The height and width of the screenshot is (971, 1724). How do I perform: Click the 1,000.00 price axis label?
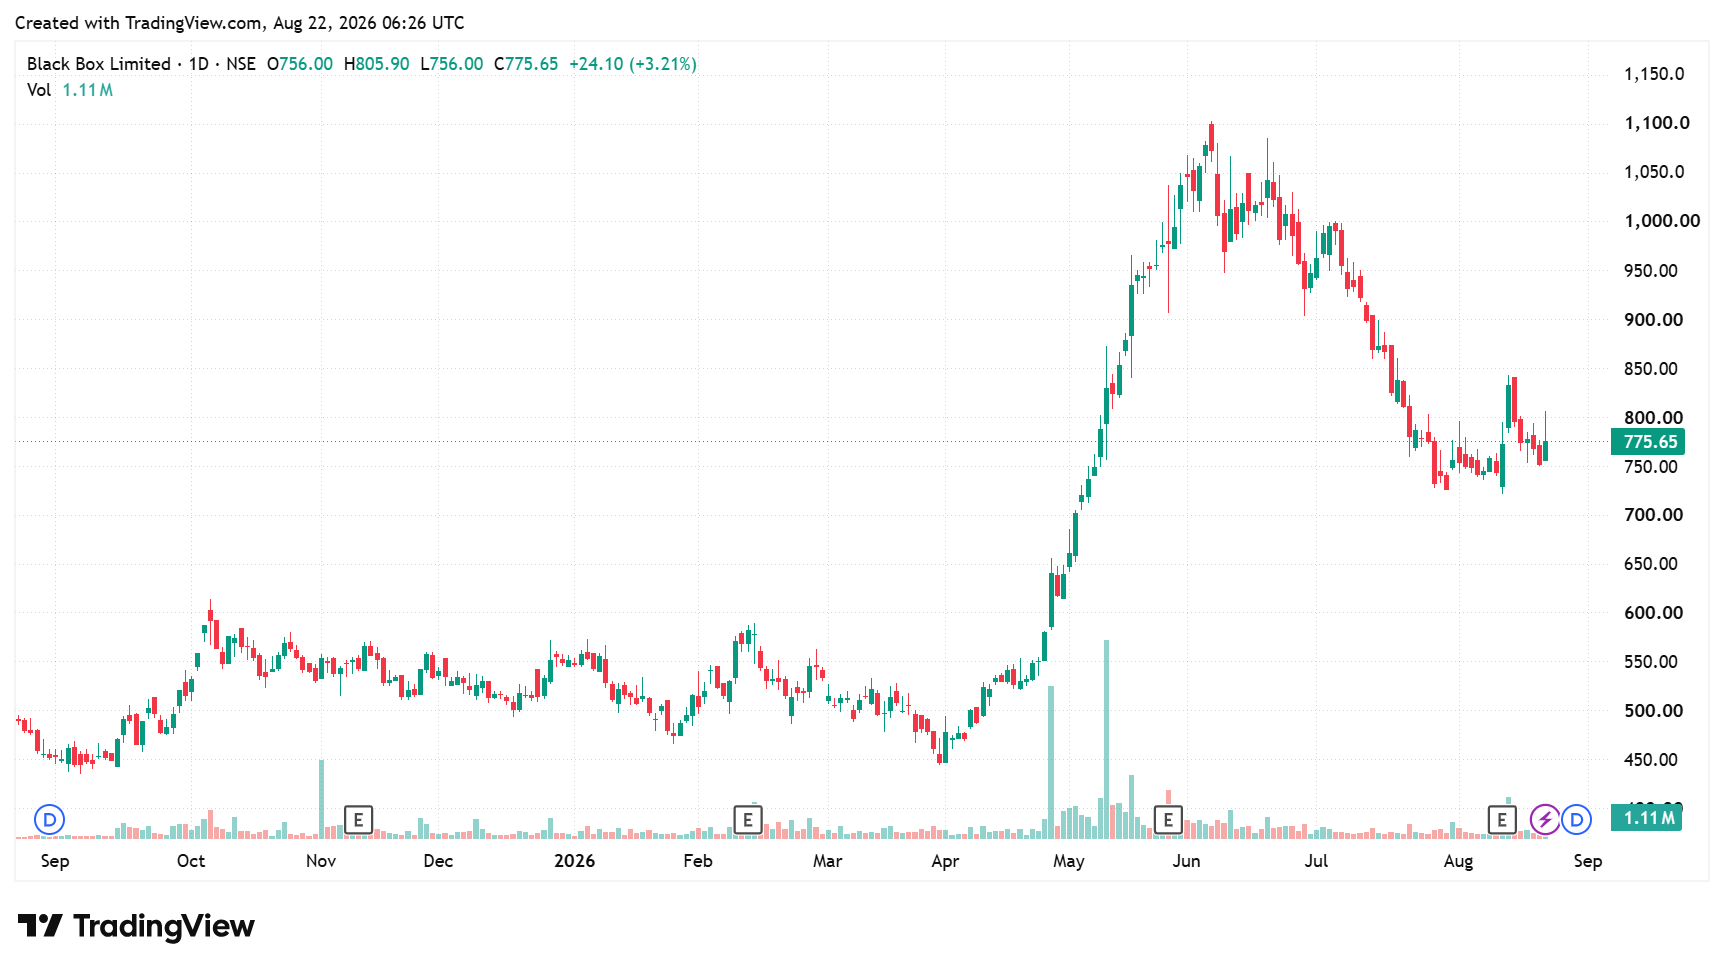[1662, 221]
